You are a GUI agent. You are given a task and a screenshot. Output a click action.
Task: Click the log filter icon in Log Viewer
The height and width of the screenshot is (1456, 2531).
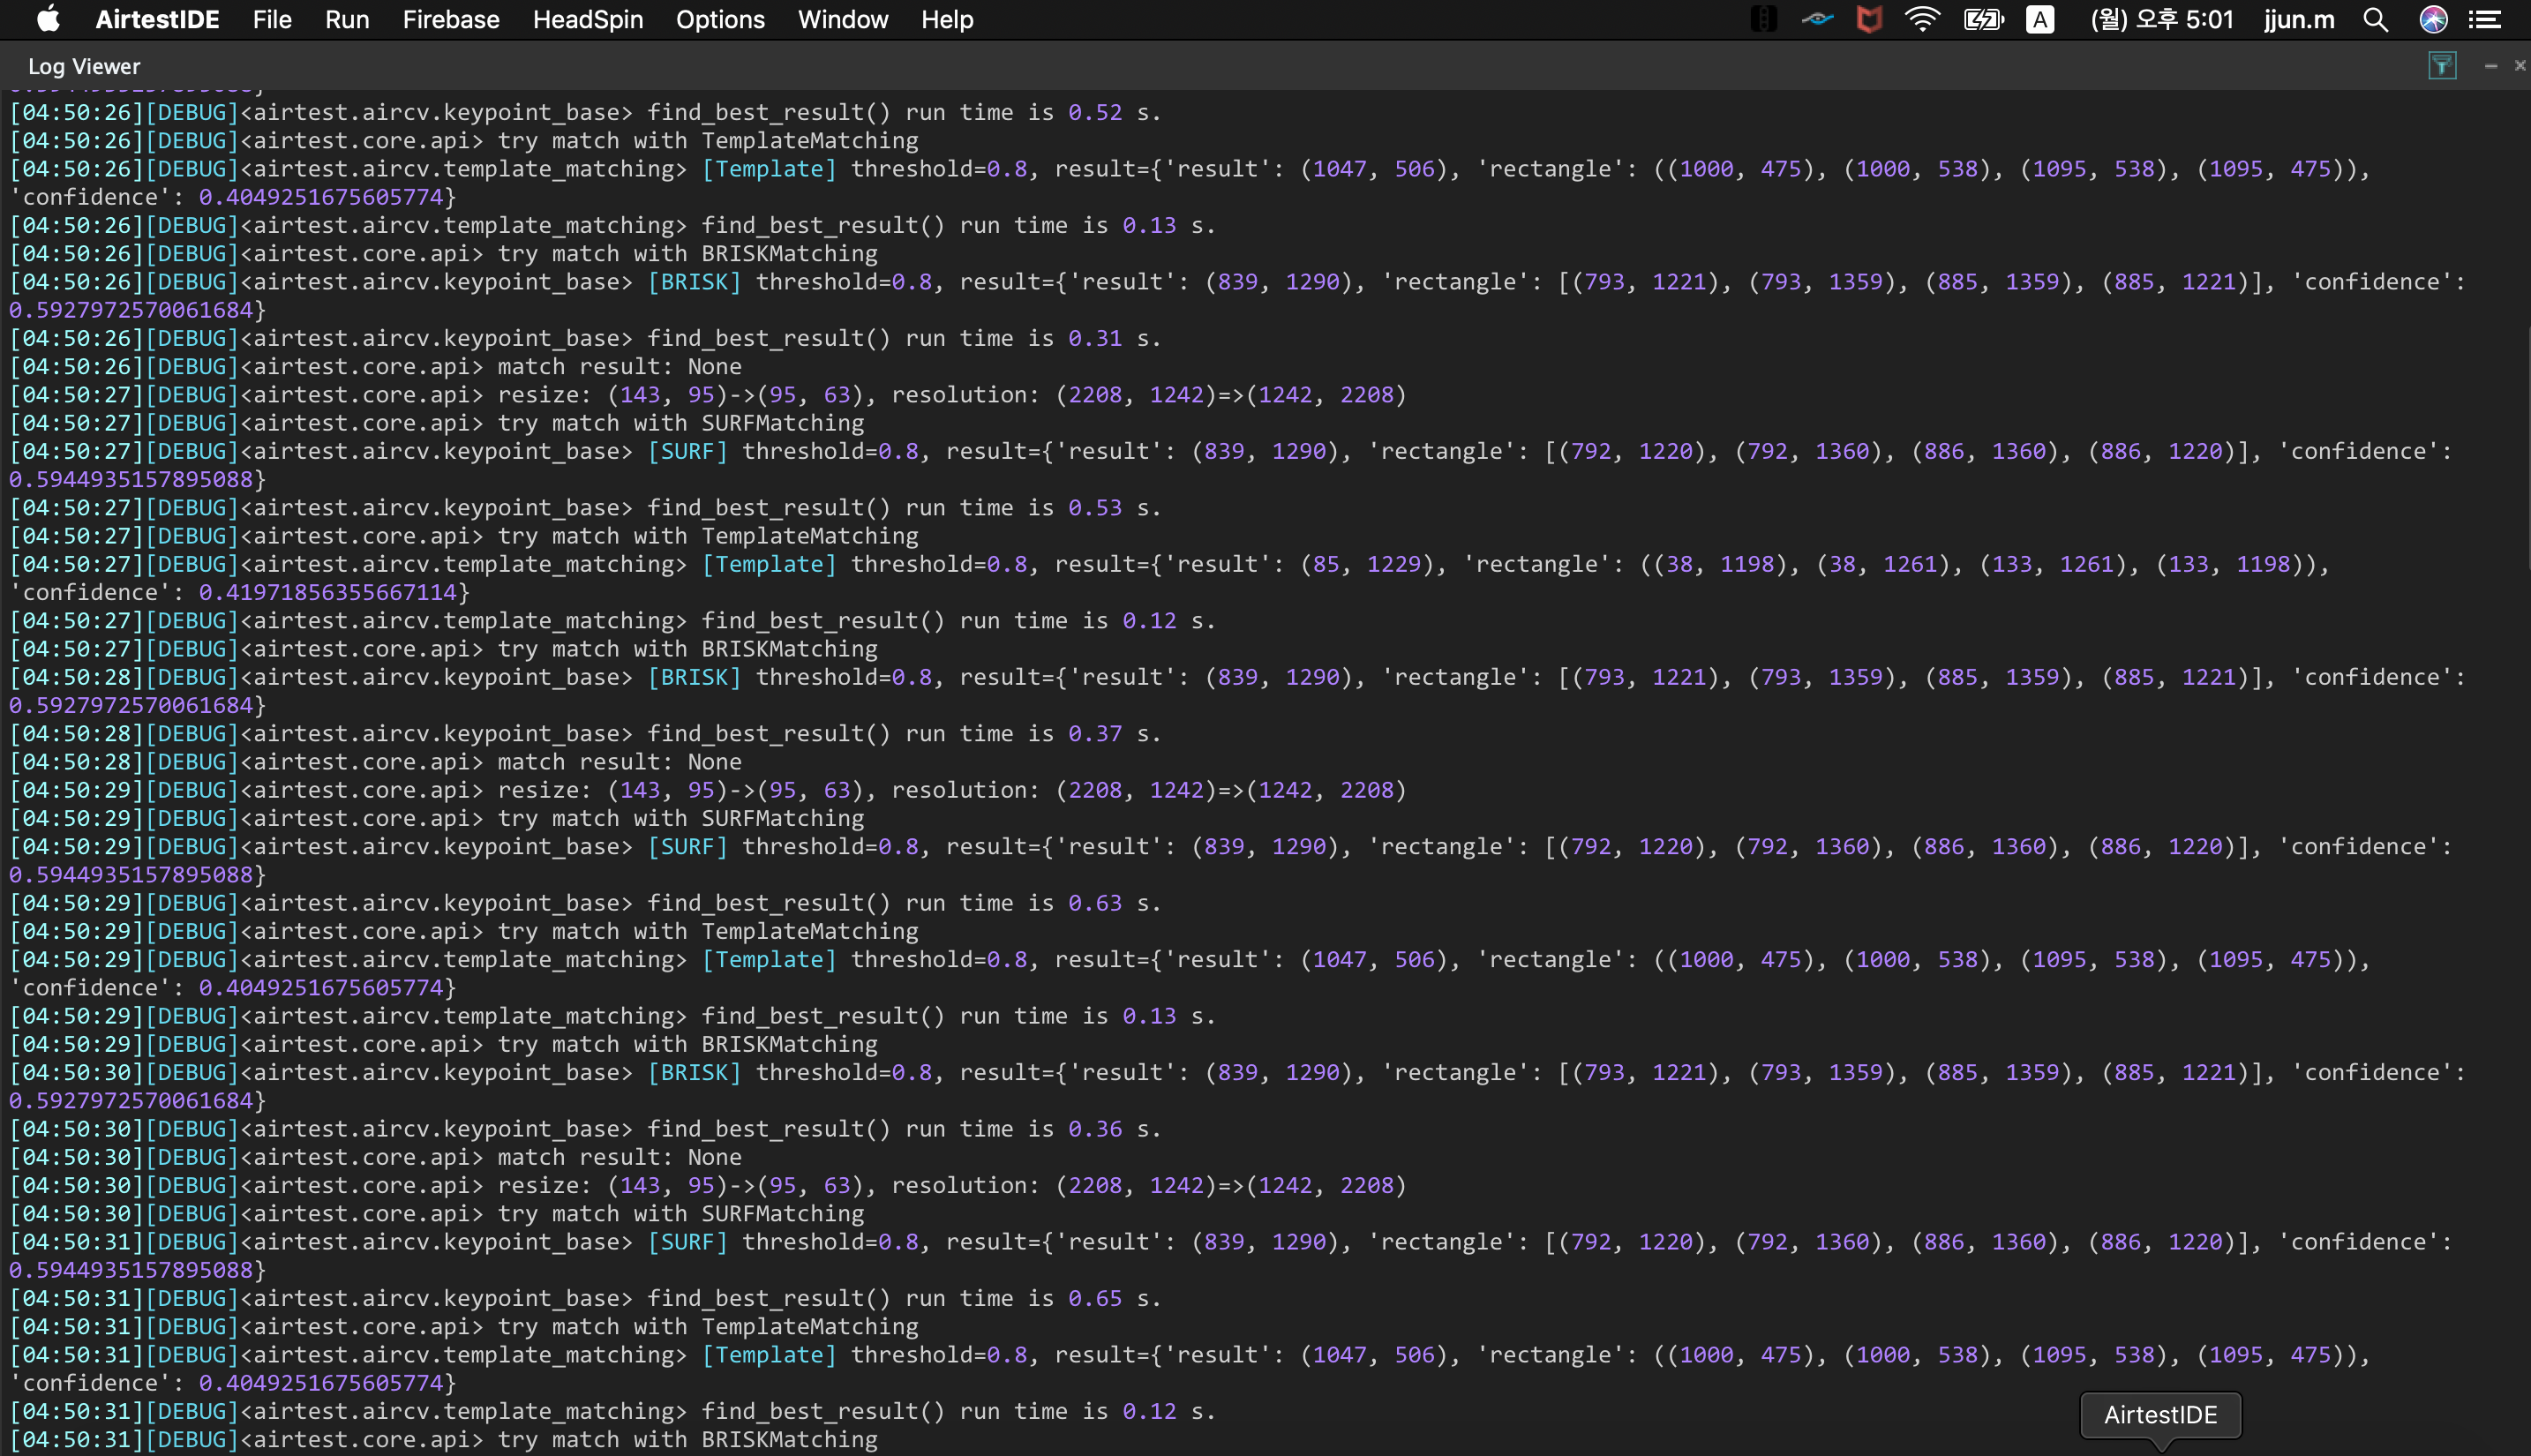2442,66
